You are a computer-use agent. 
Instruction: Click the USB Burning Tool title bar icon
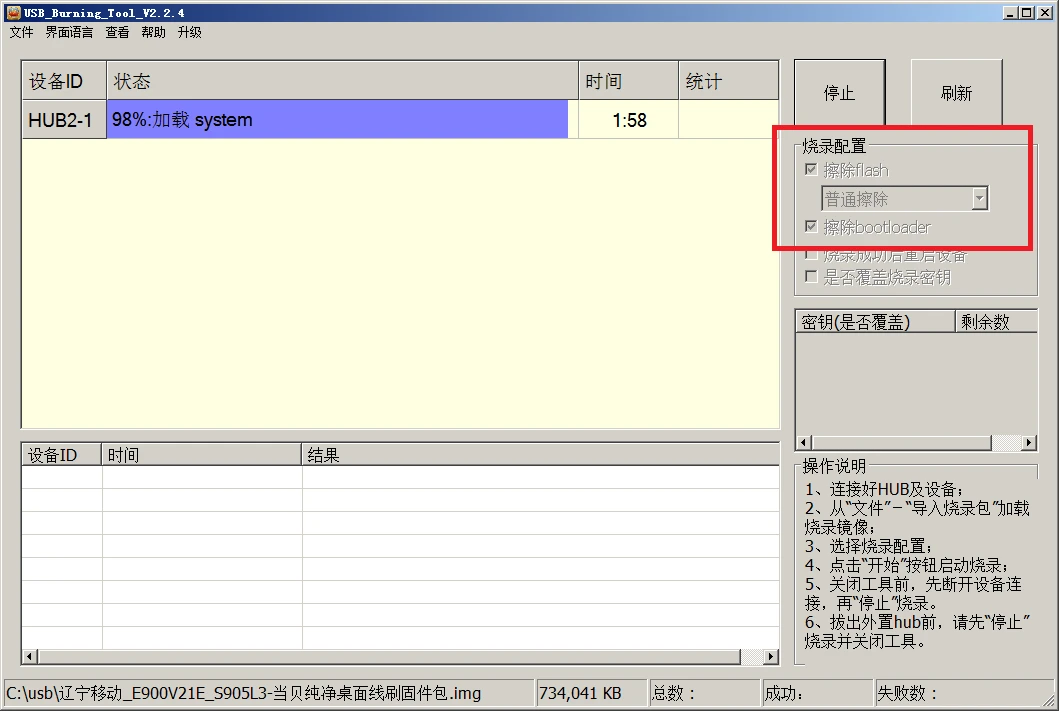pyautogui.click(x=13, y=12)
